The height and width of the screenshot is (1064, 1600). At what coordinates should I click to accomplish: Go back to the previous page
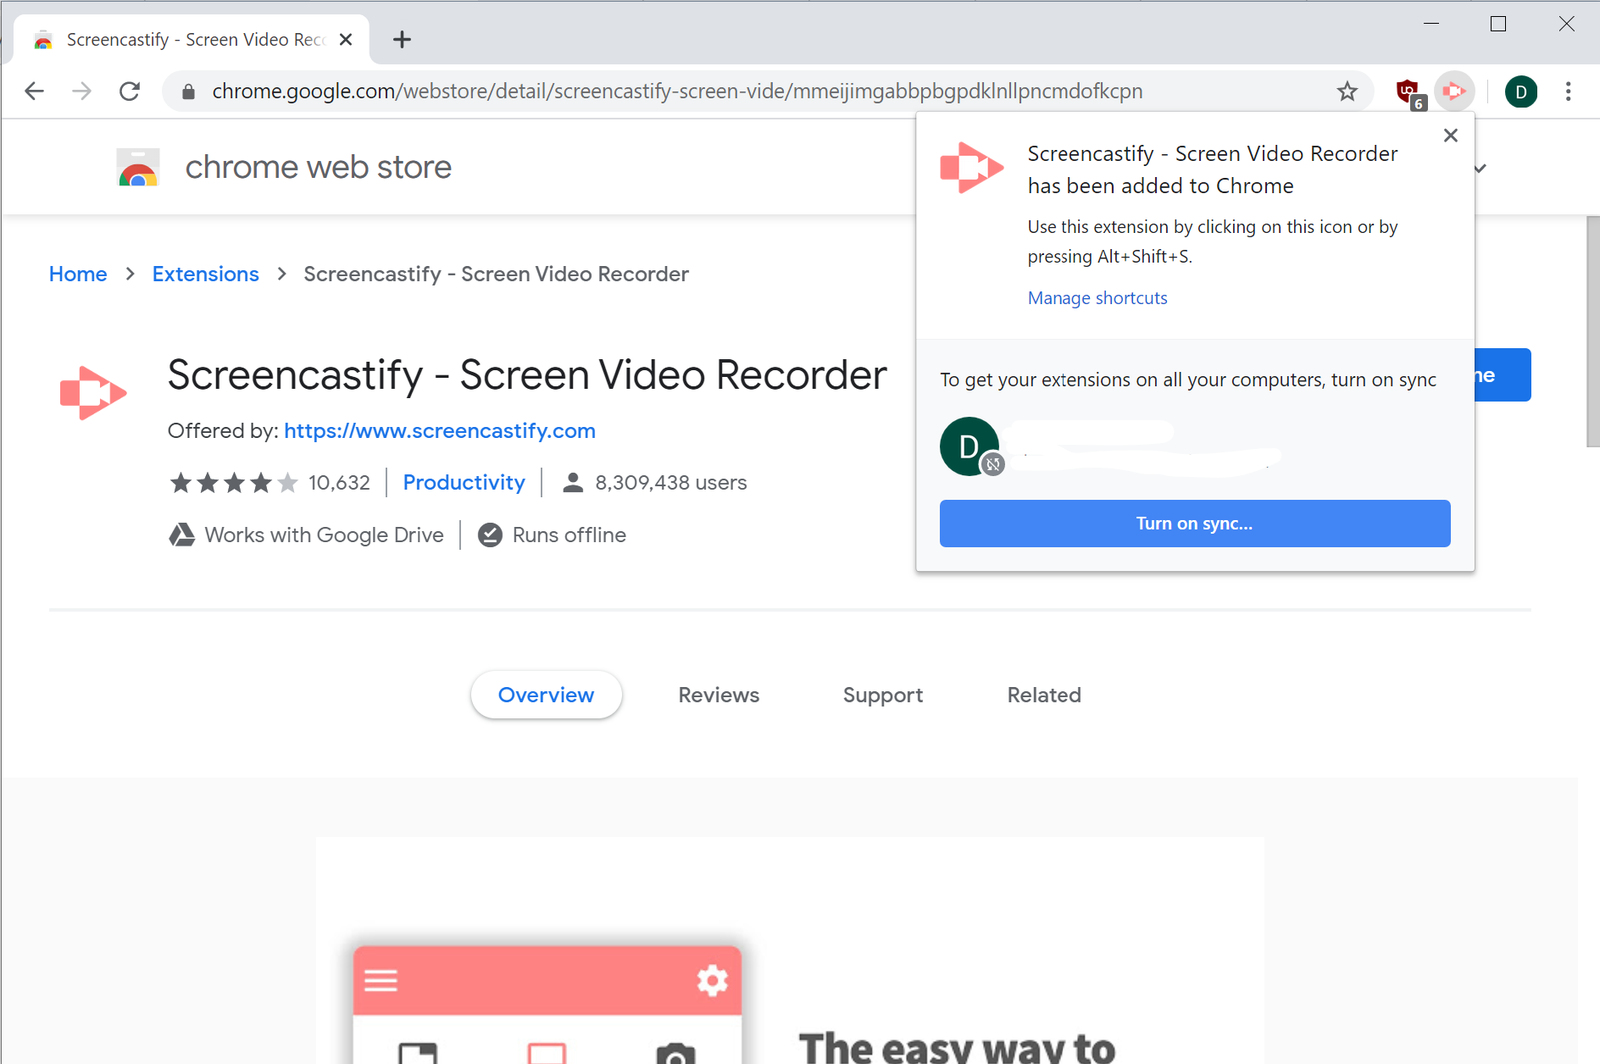tap(35, 92)
